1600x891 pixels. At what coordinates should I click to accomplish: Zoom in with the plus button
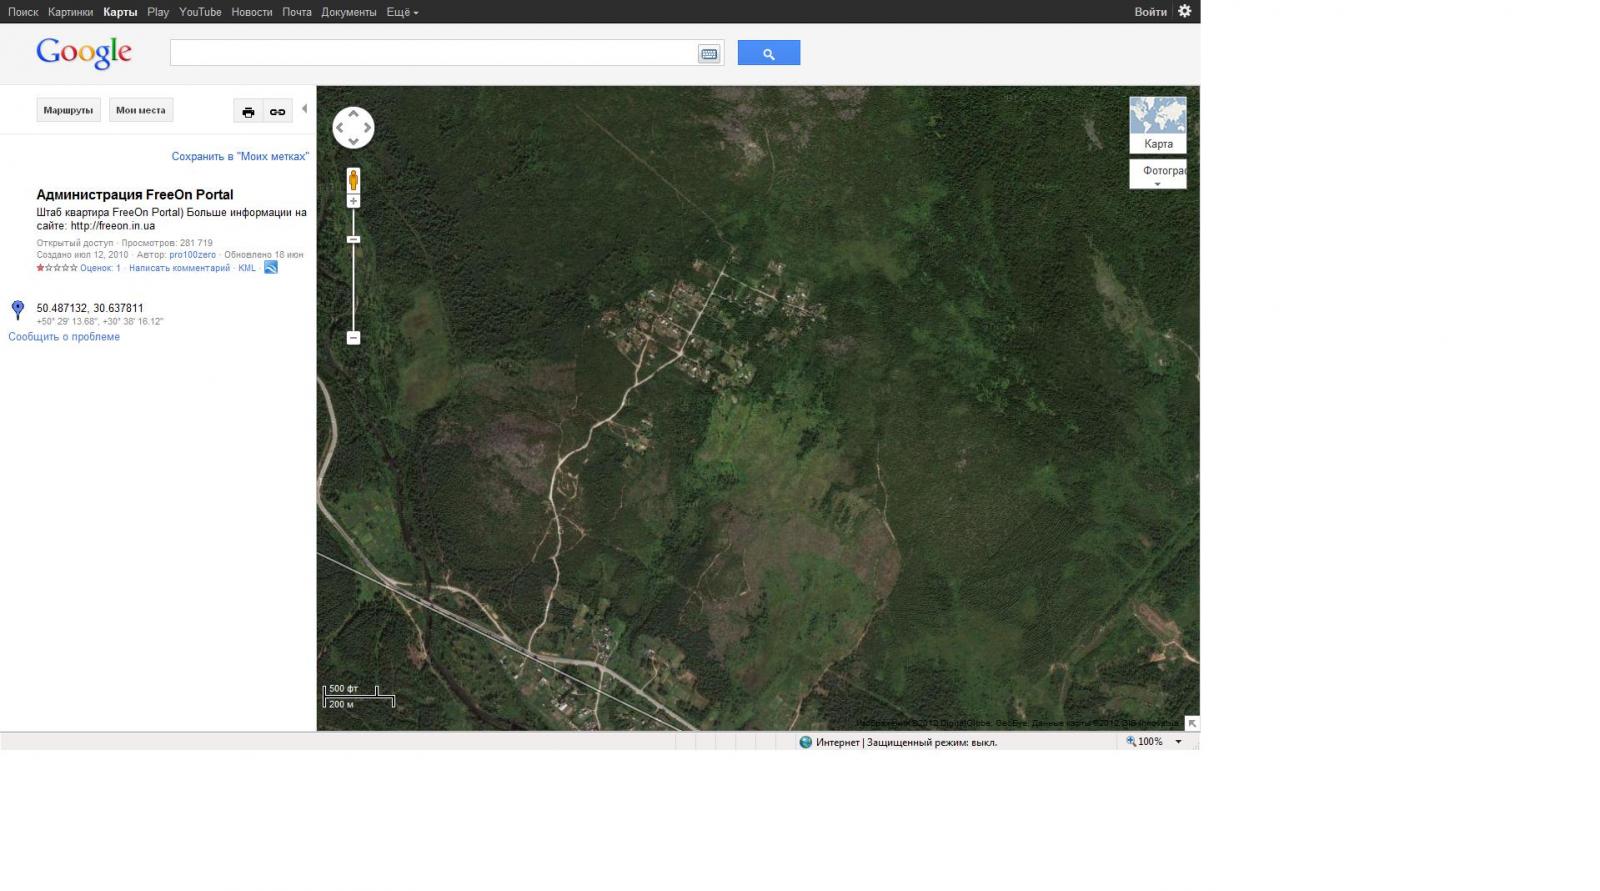(353, 202)
